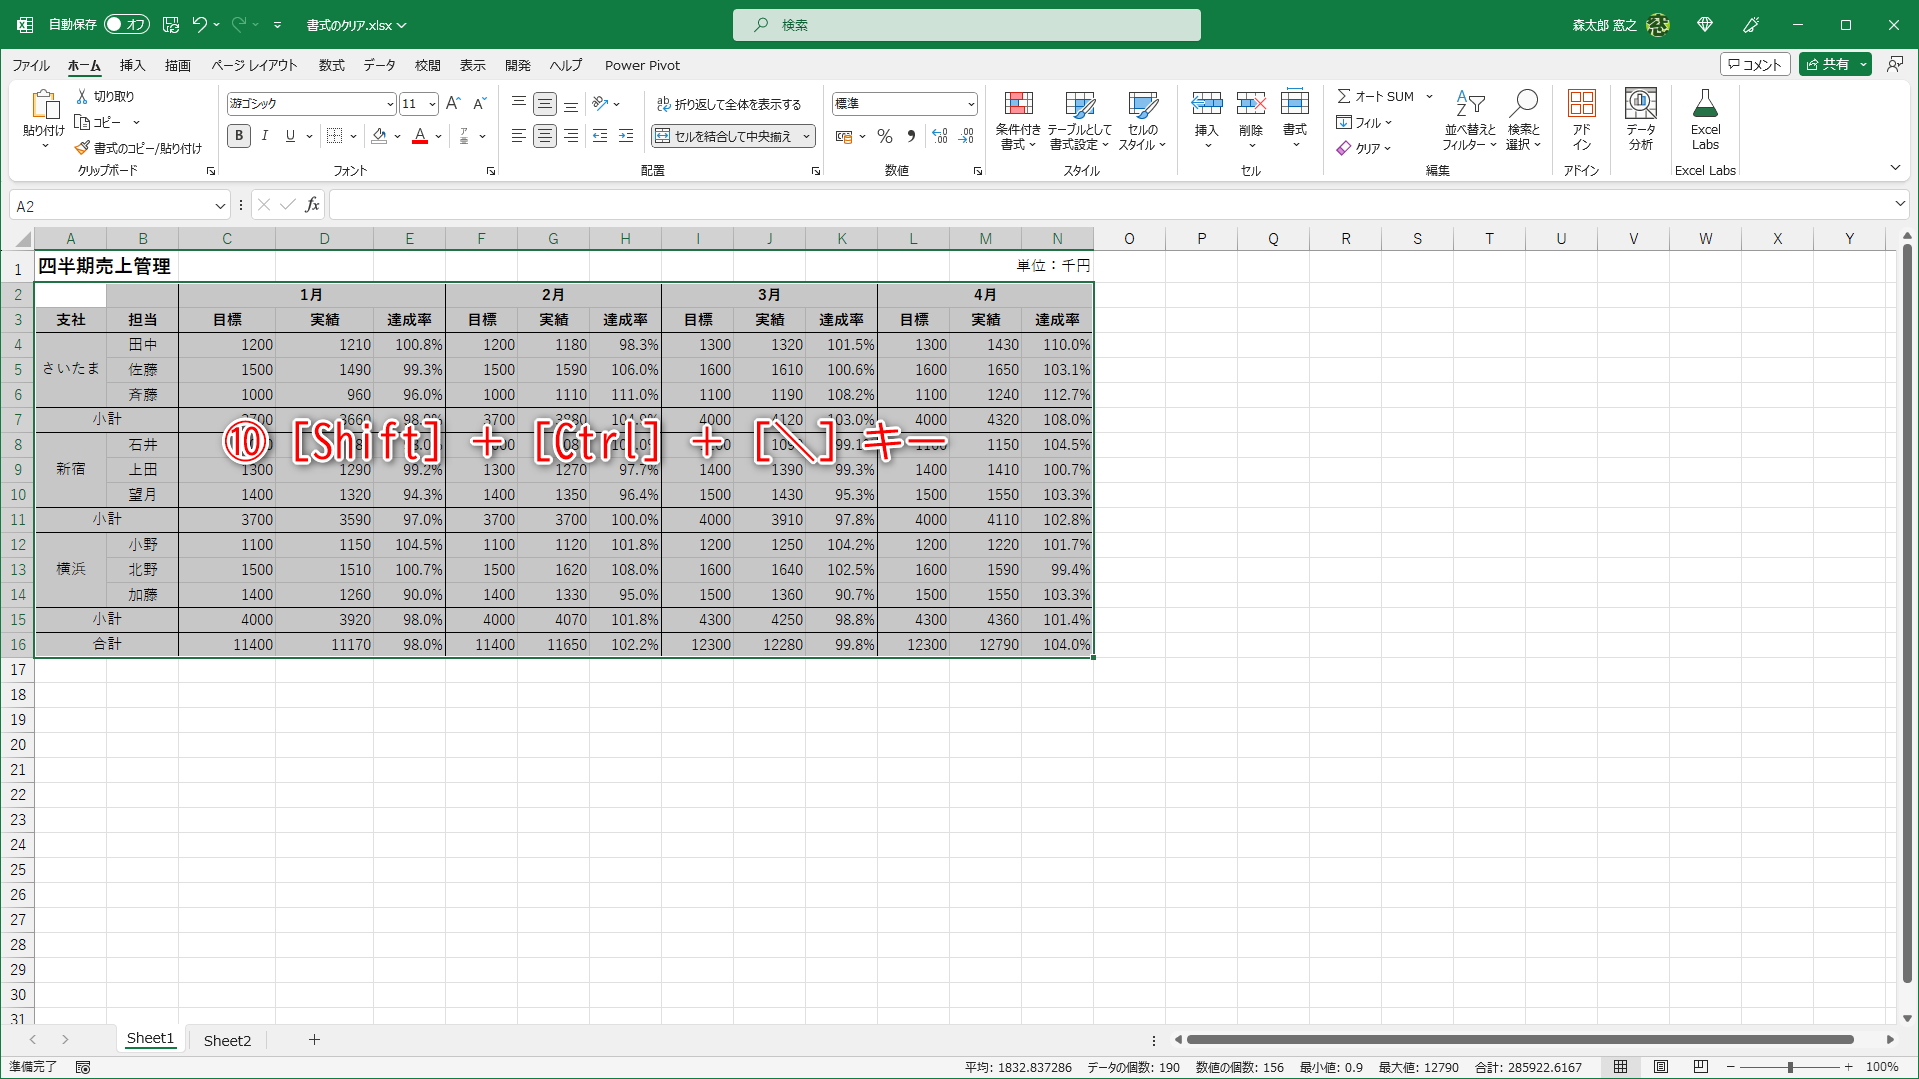
Task: Apply the red font color swatch
Action: pos(420,136)
